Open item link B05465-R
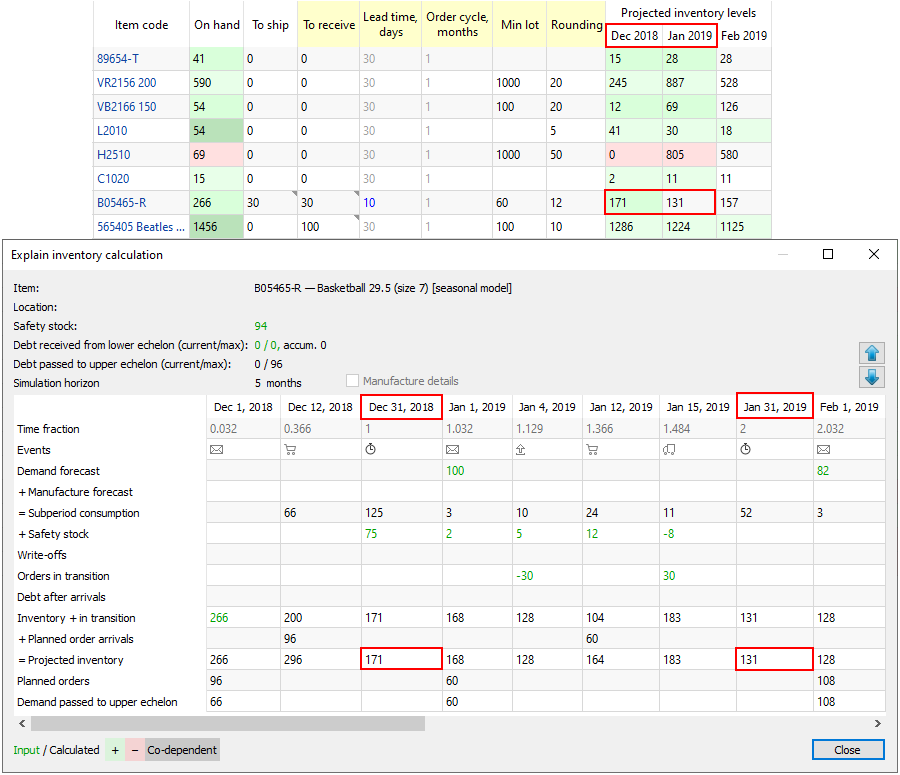The width and height of the screenshot is (900, 775). point(122,203)
